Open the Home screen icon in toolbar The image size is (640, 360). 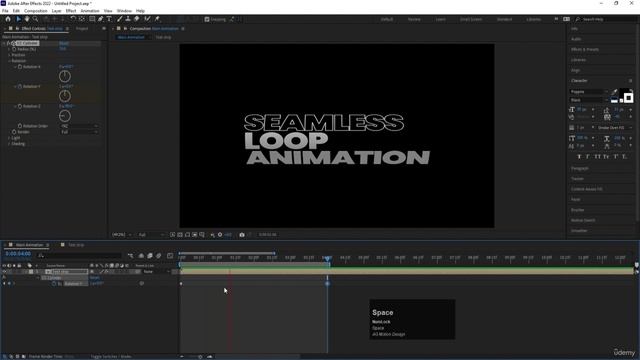8,19
